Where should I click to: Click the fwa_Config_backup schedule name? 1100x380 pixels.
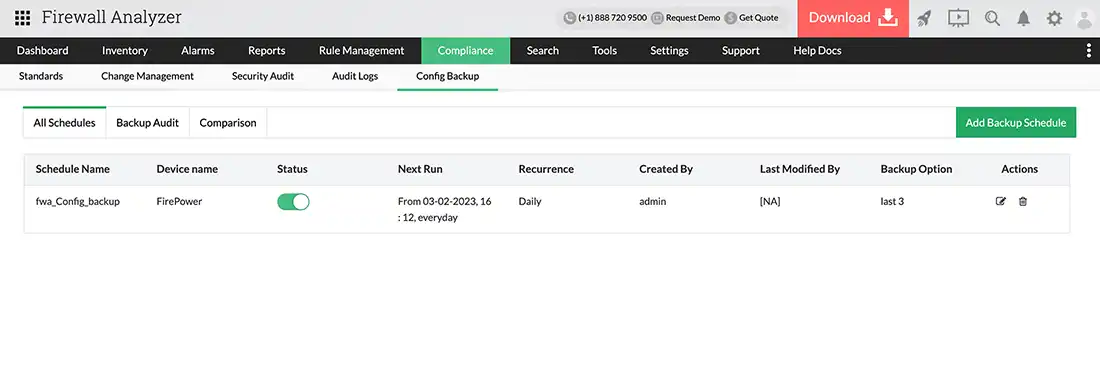pos(78,201)
